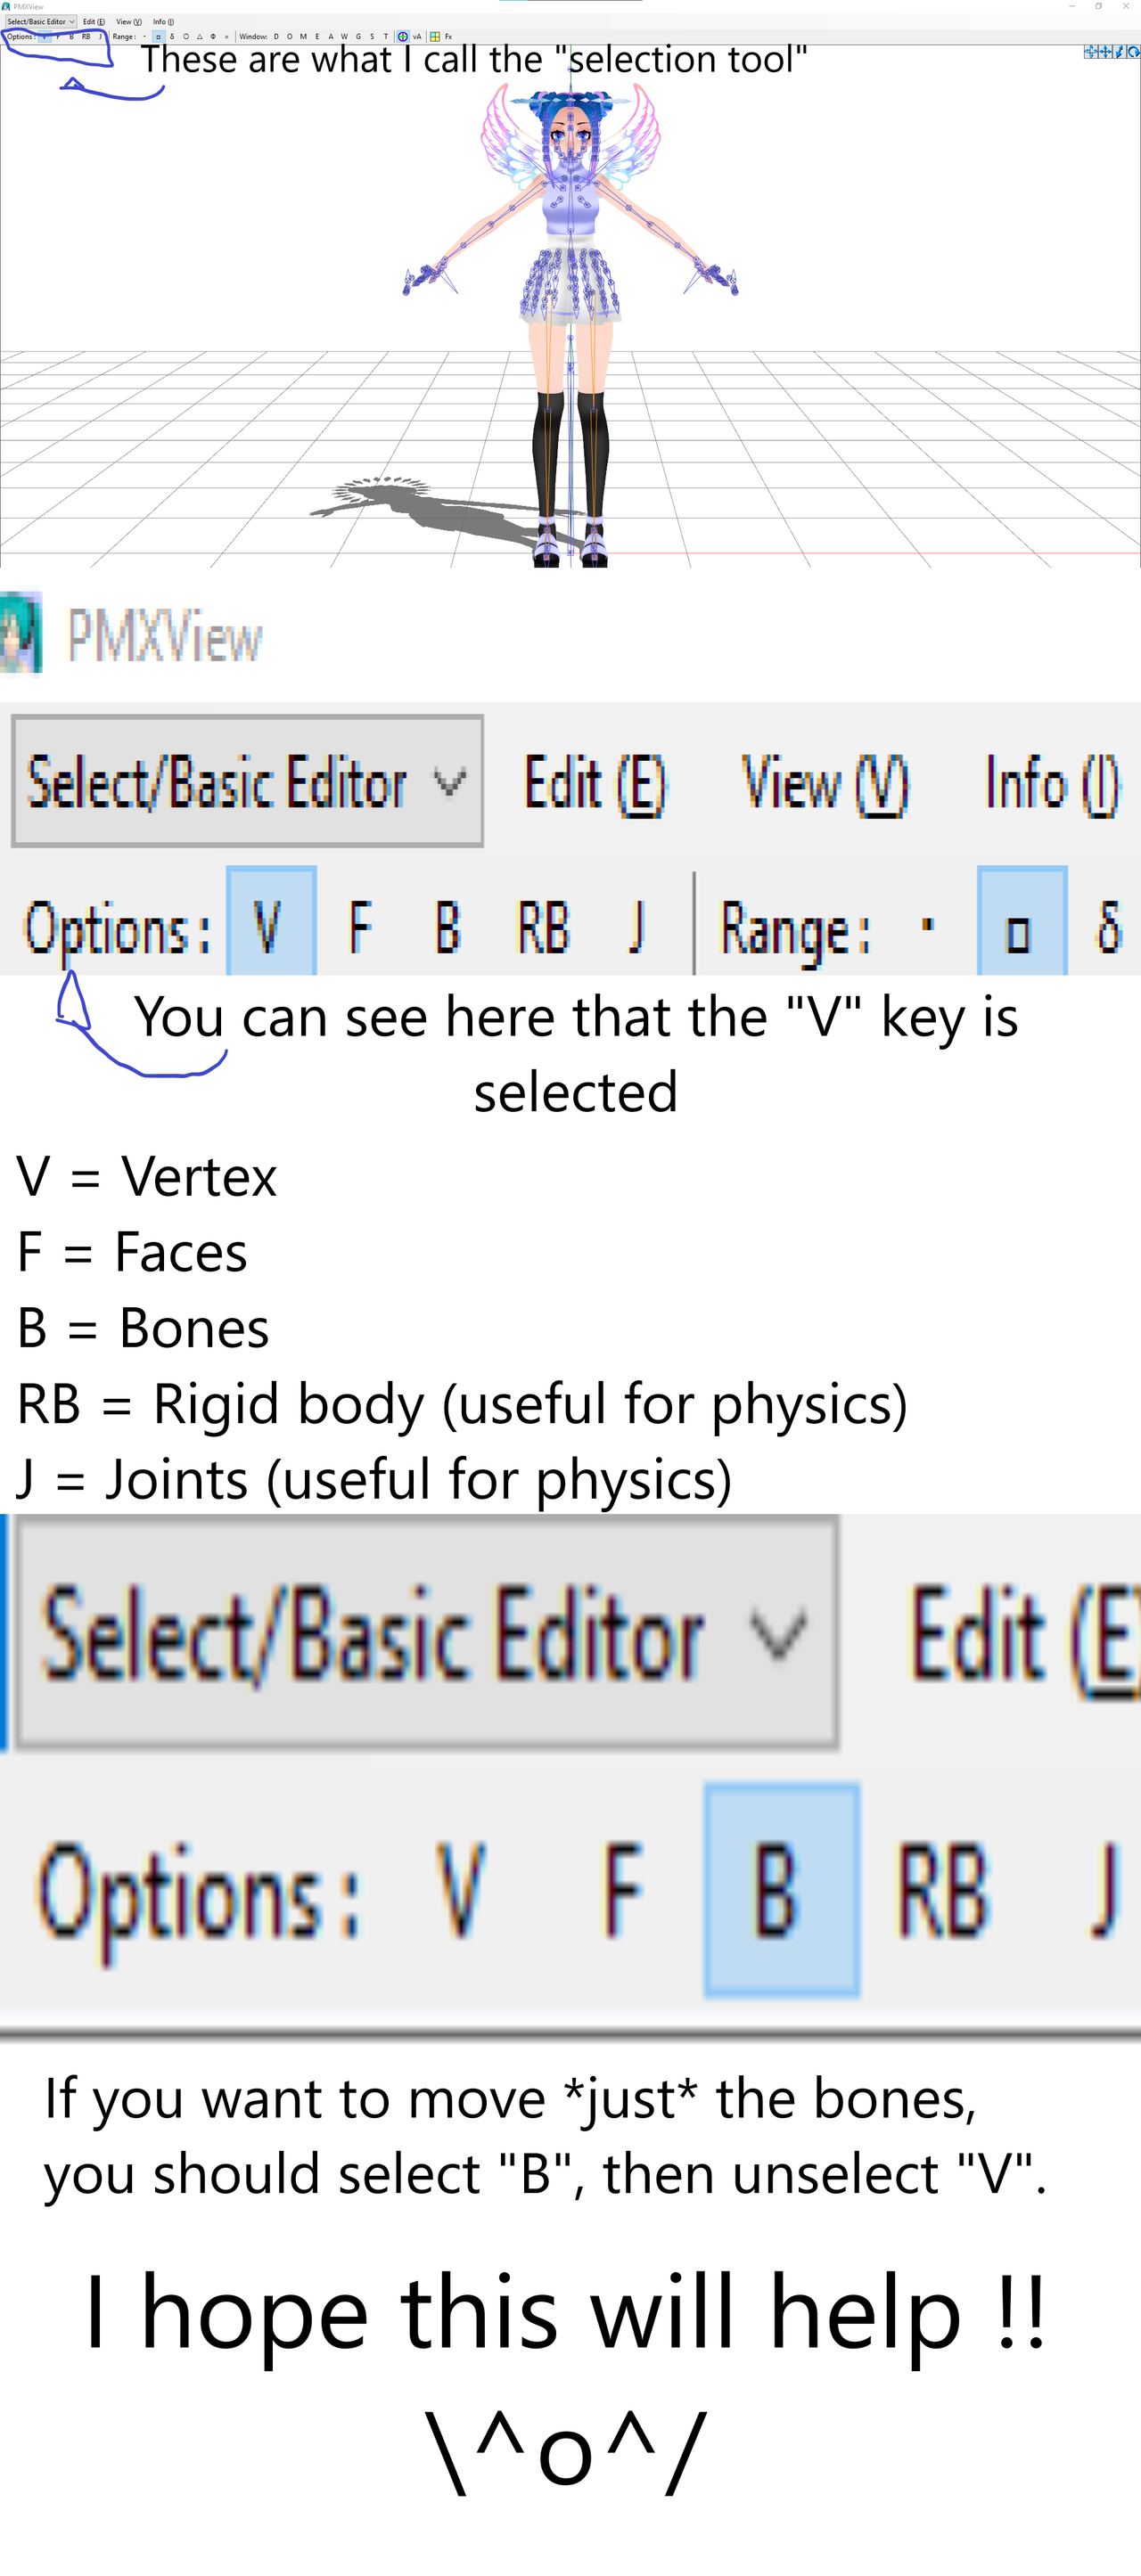Viewport: 1141px width, 2576px height.
Task: Click the colored crosshair circle icon beside vA
Action: pyautogui.click(x=403, y=36)
